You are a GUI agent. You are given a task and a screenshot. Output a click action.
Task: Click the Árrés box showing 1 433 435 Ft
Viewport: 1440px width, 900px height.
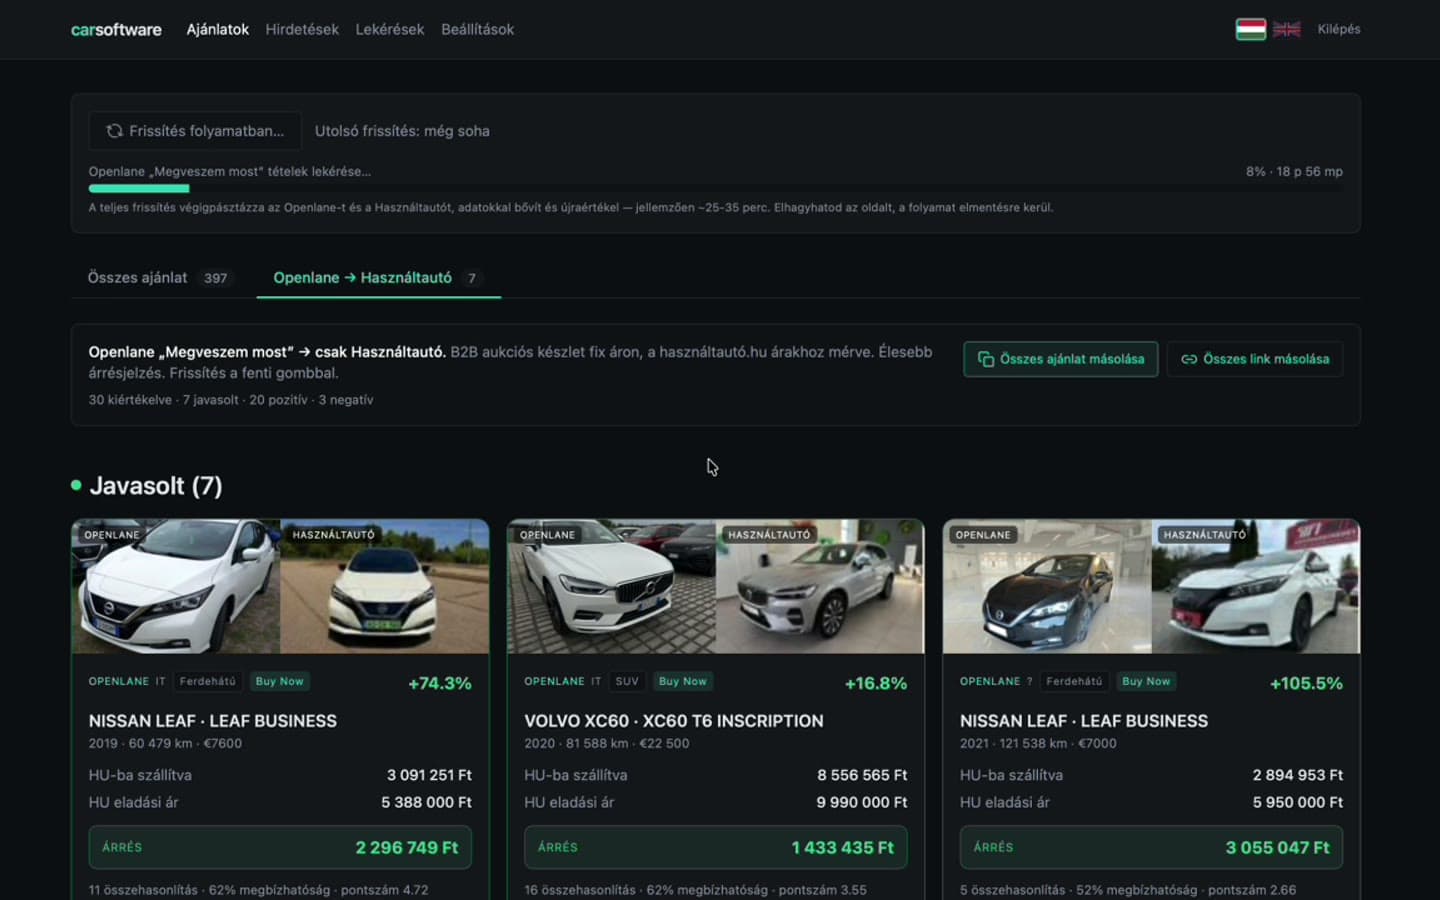[716, 847]
